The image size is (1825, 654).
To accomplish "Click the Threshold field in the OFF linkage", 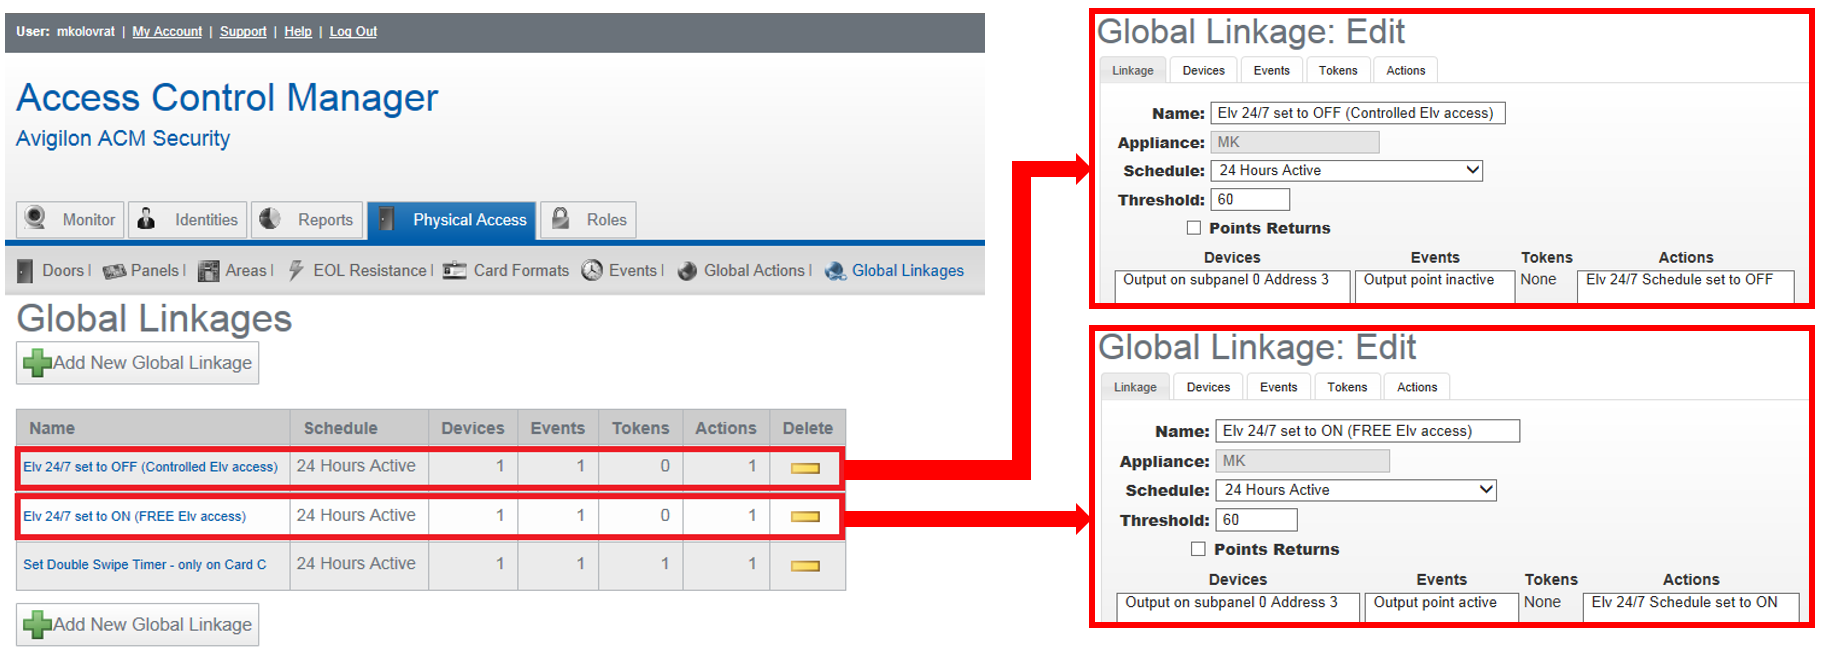I will [1250, 200].
